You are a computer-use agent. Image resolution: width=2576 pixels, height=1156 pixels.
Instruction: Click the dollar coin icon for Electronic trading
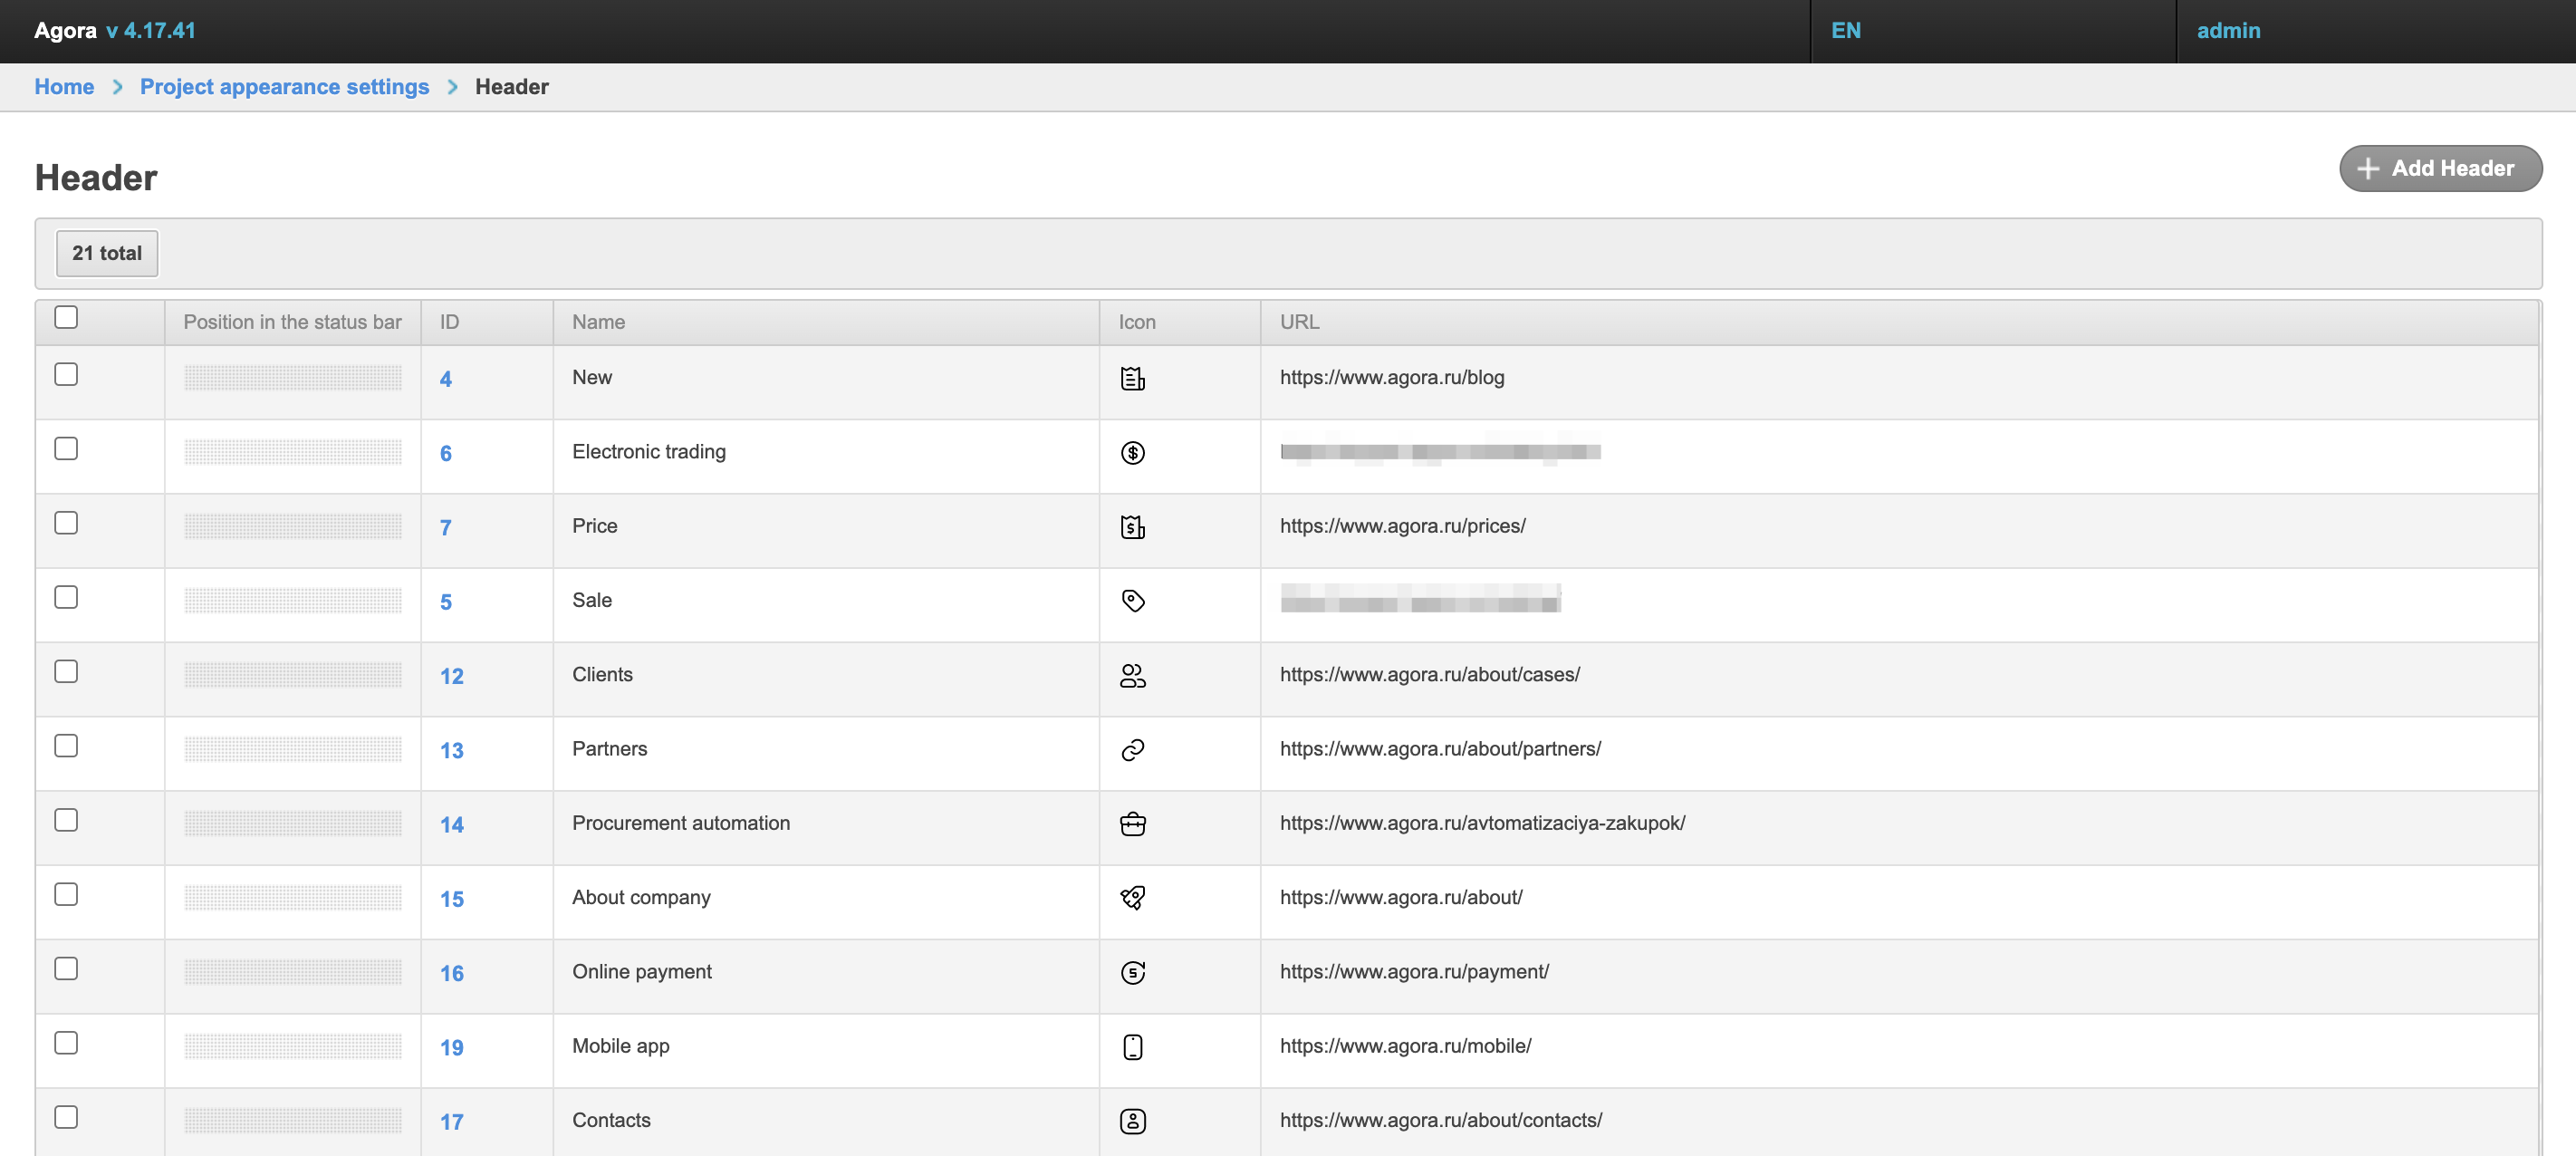1132,453
